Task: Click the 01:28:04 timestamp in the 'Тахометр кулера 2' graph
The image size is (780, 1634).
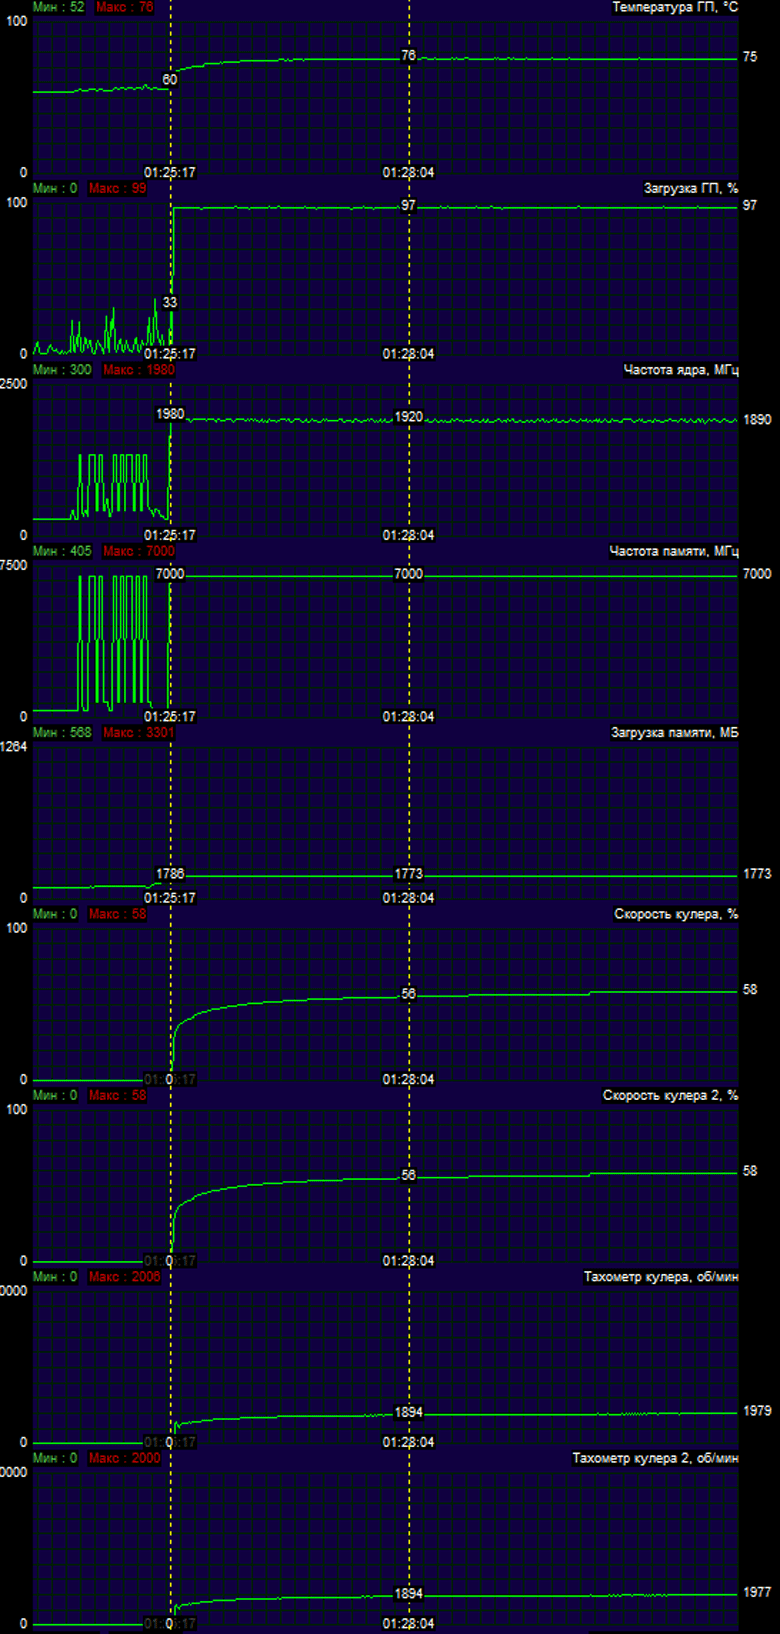Action: [409, 1624]
